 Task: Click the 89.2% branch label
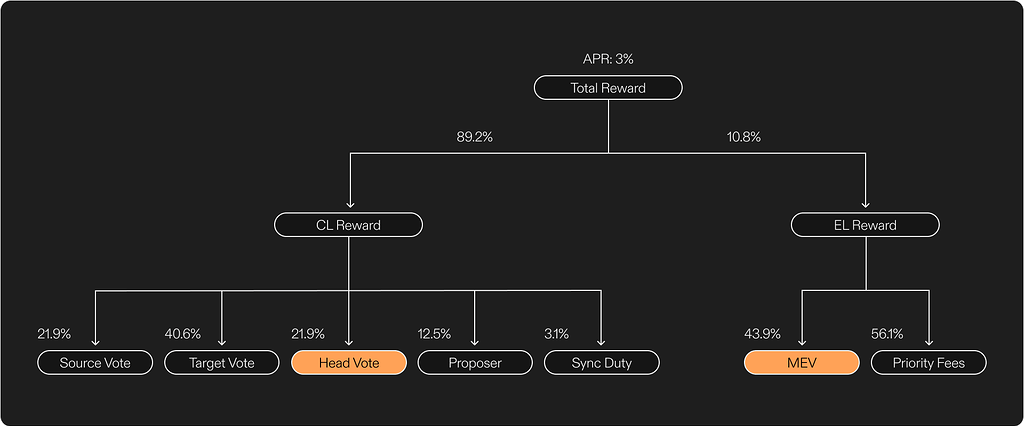point(474,137)
